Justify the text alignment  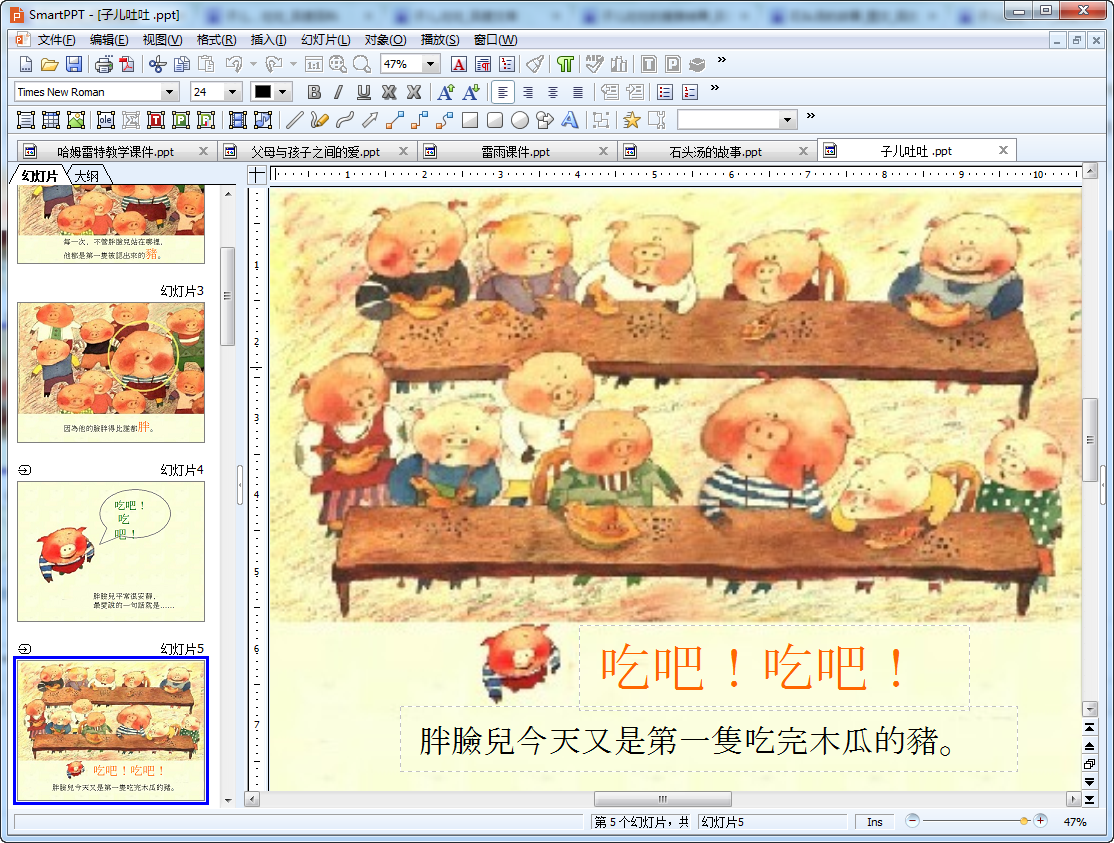(x=578, y=92)
